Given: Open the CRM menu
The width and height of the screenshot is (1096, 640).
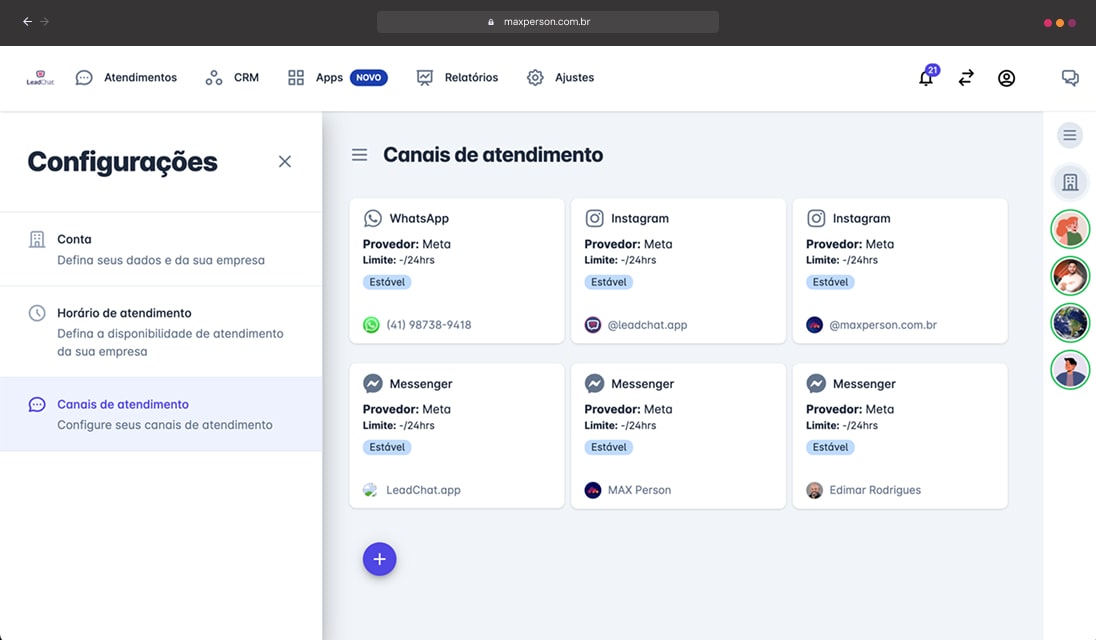Looking at the screenshot, I should (x=232, y=78).
